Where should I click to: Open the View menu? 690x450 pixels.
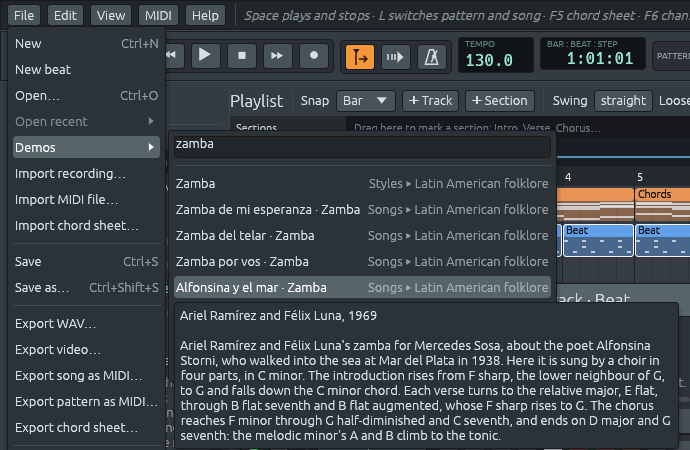click(111, 15)
